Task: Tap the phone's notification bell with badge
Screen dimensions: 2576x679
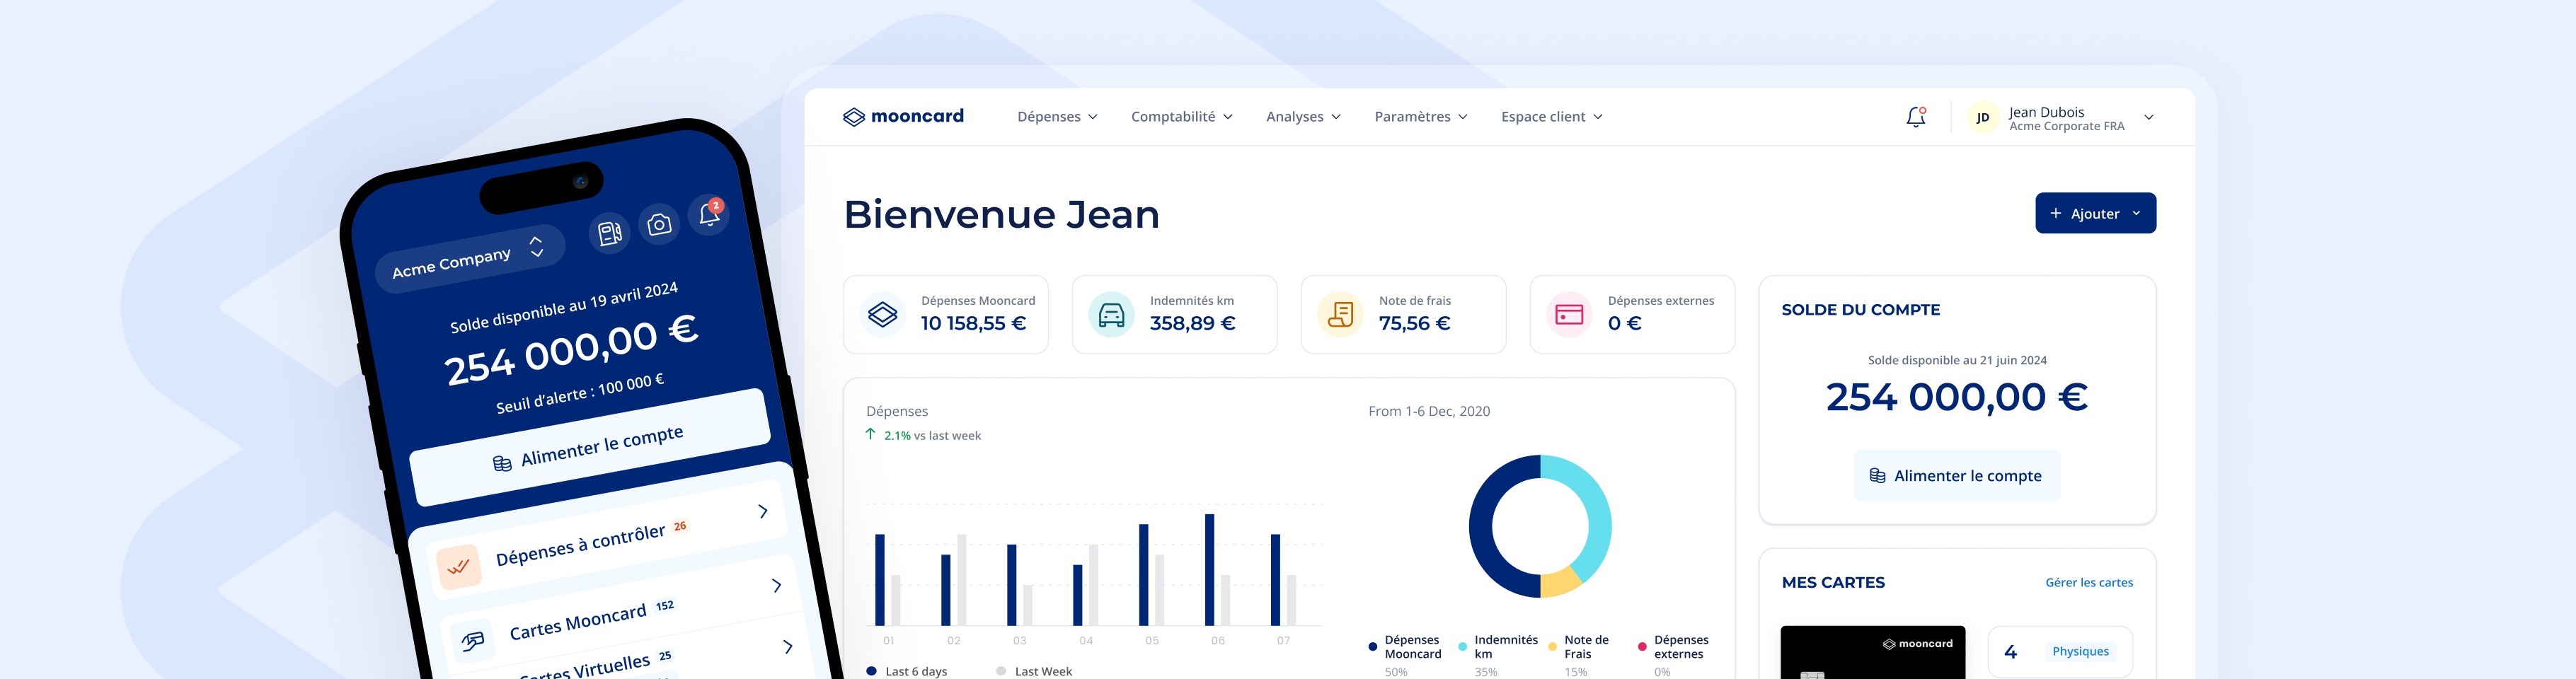Action: point(709,213)
